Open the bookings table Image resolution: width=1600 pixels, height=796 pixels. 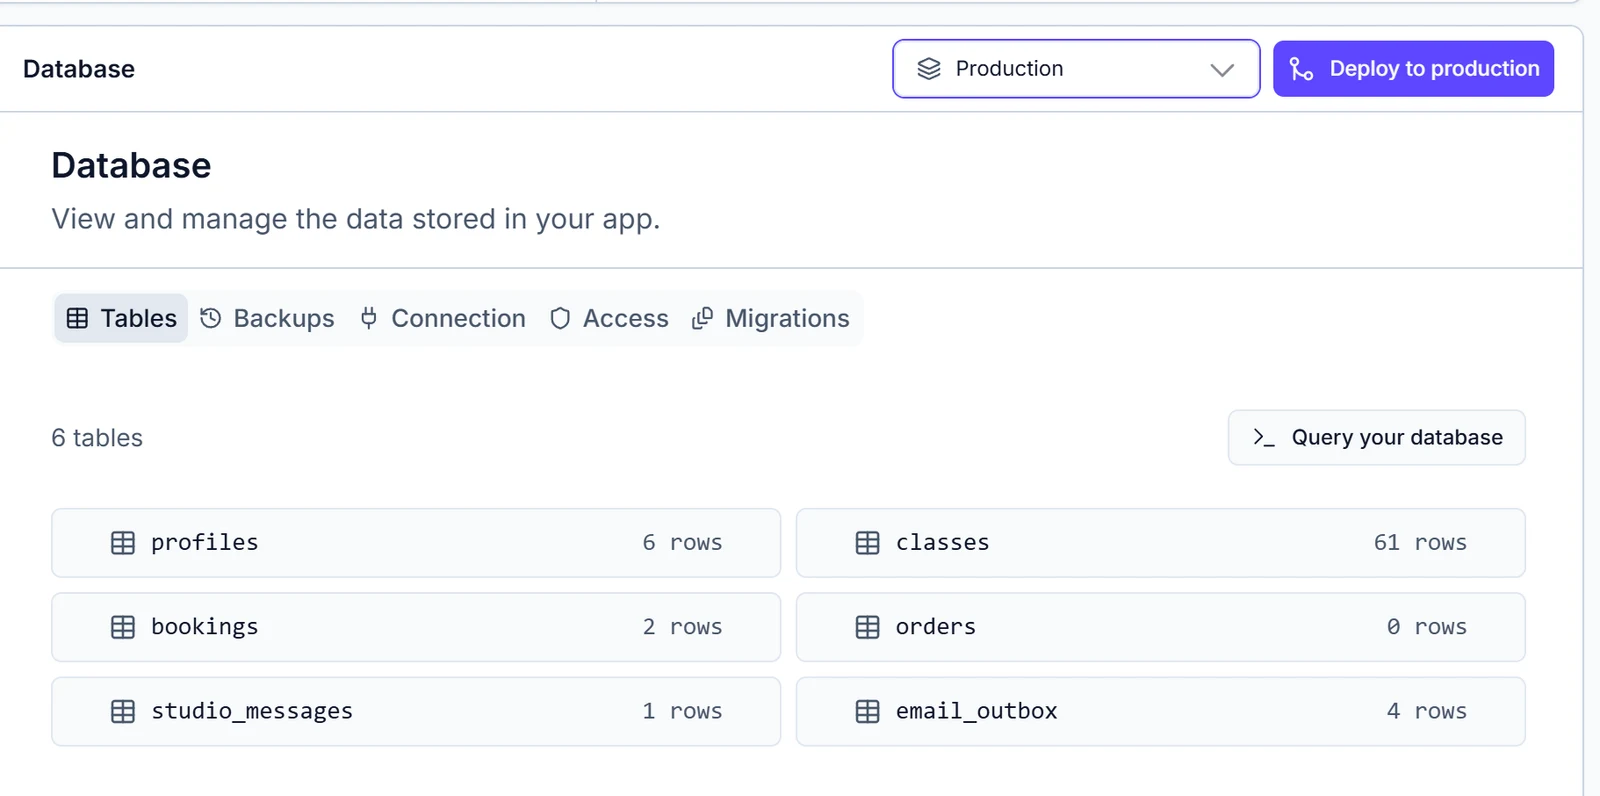tap(416, 627)
